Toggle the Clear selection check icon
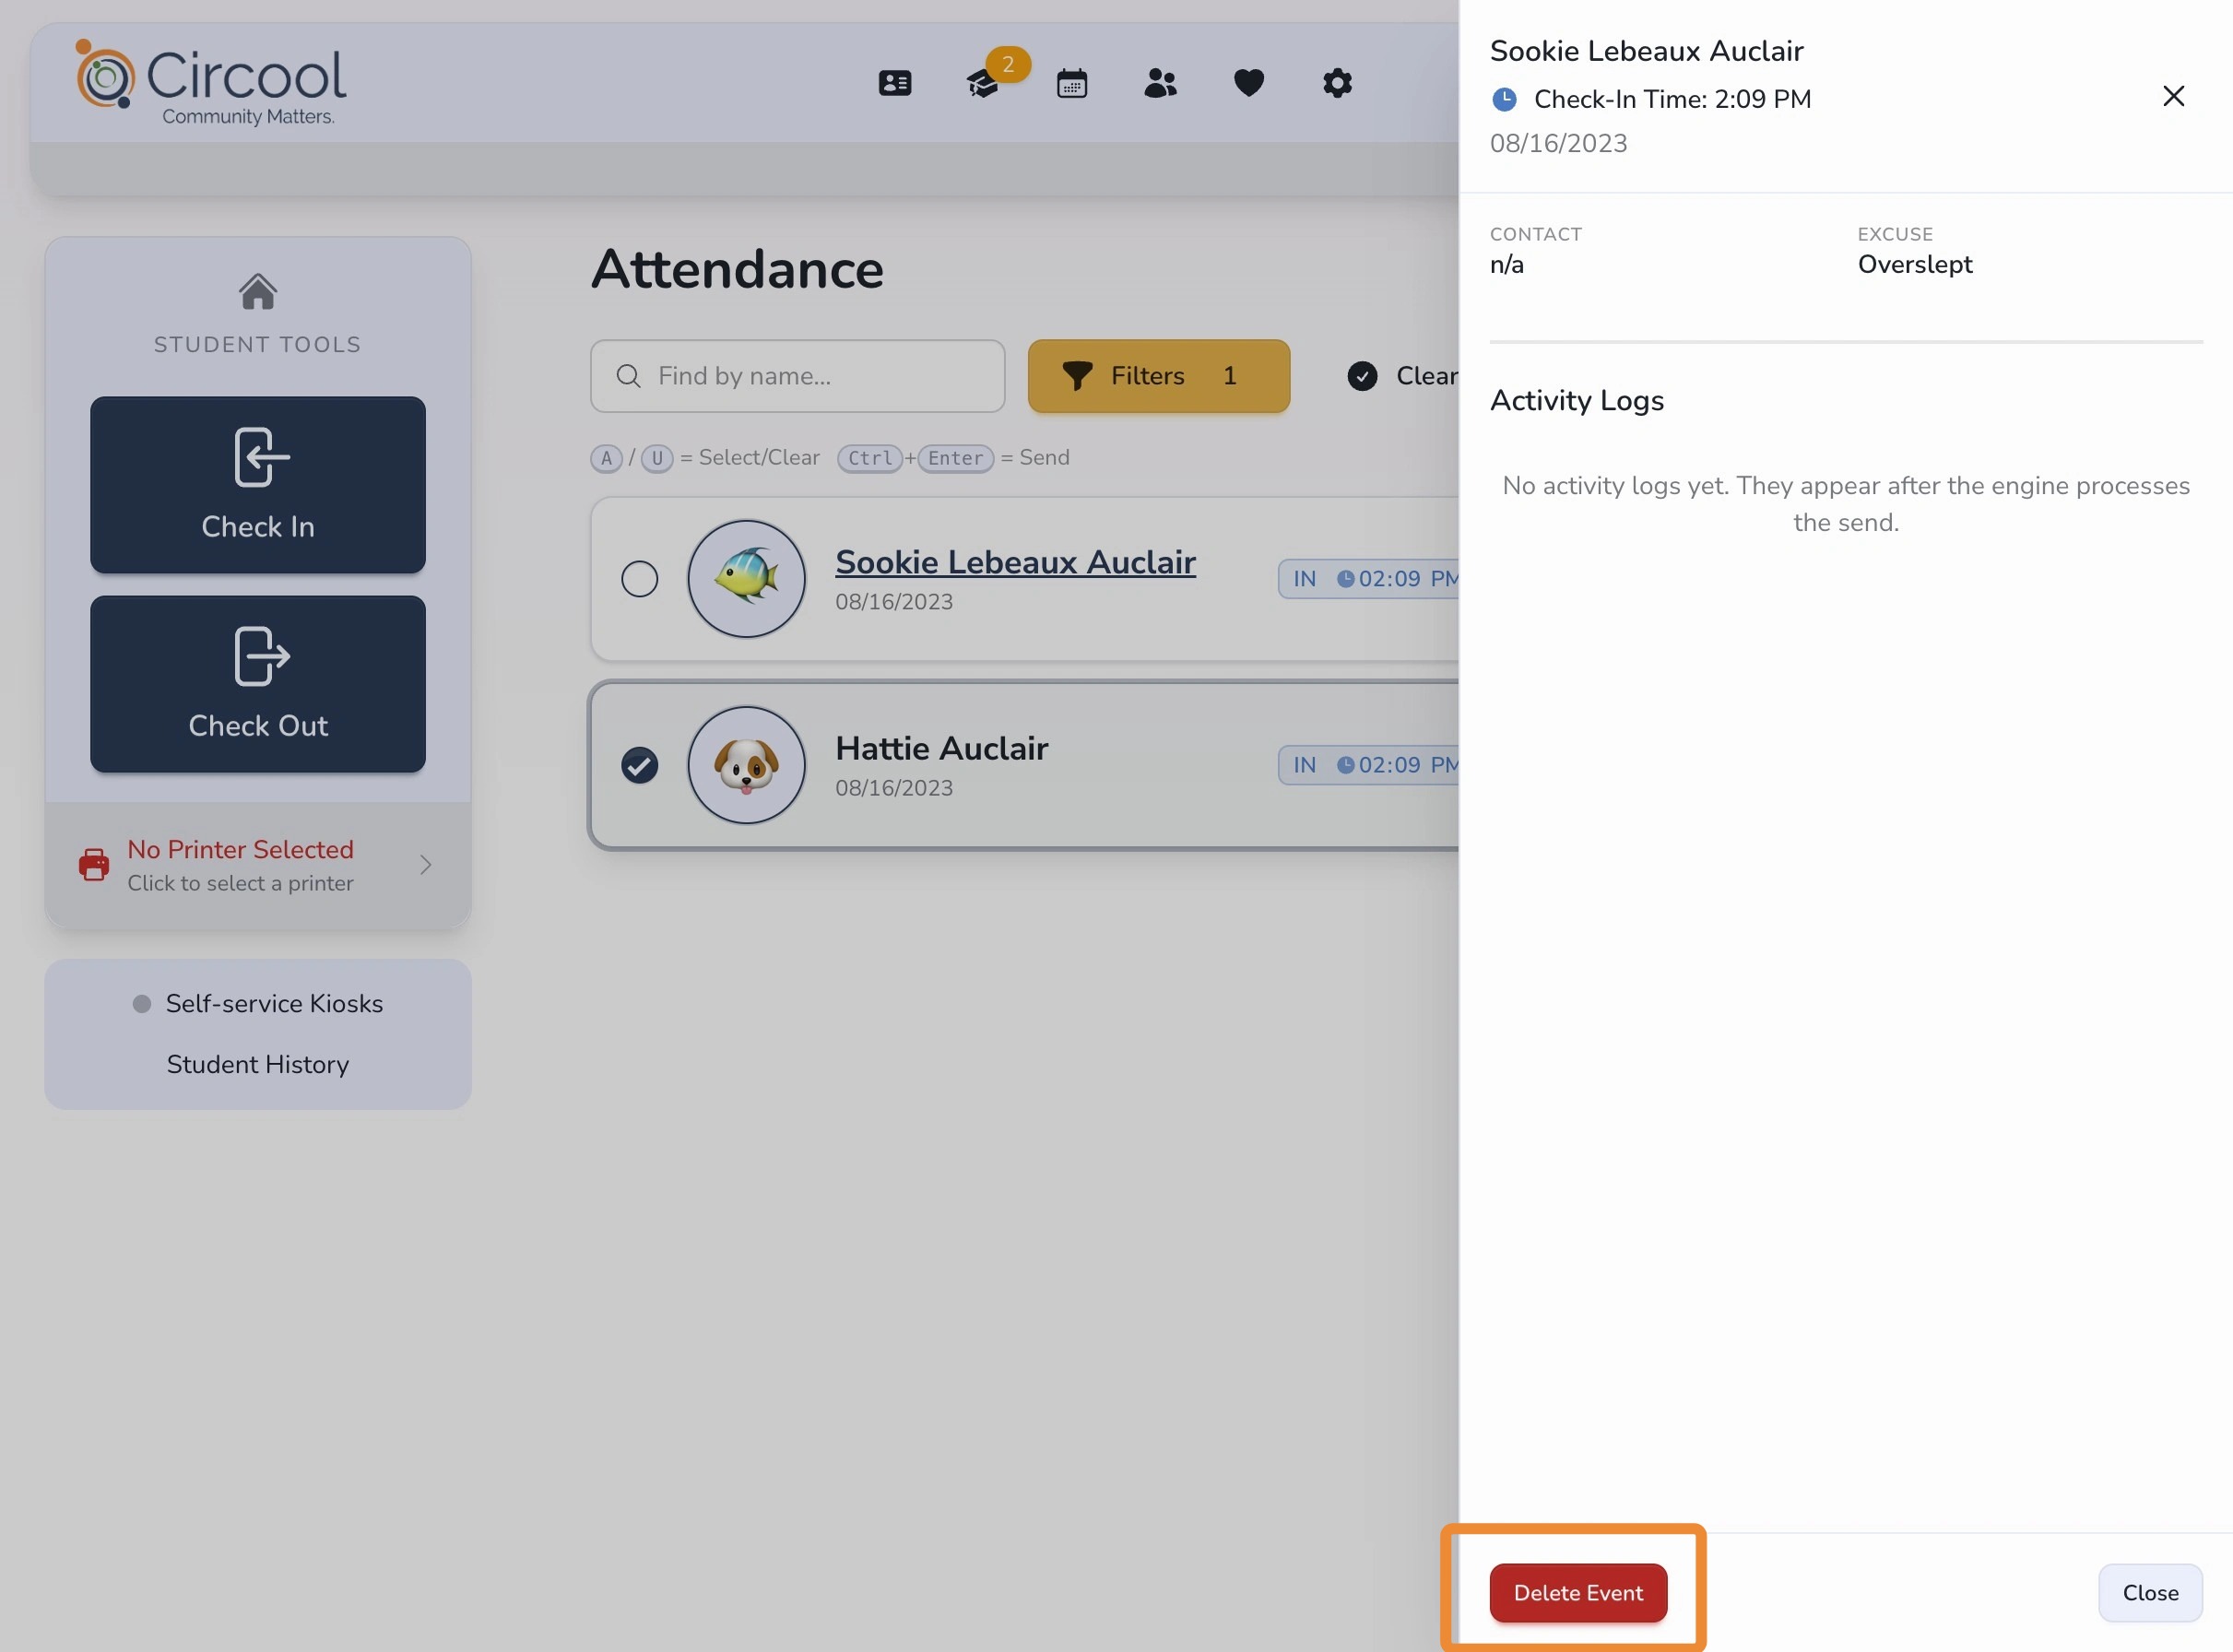Screen dimensions: 2233x1652 (x=1362, y=376)
